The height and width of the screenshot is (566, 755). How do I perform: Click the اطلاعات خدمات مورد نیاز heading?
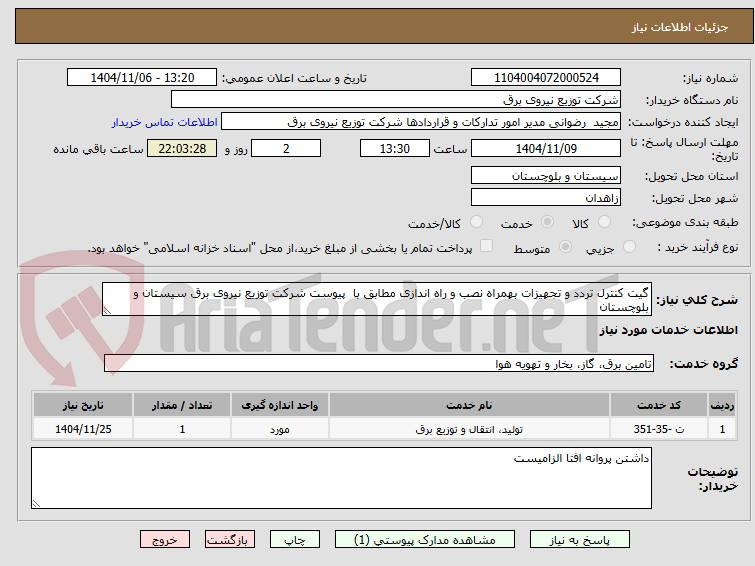(x=668, y=330)
